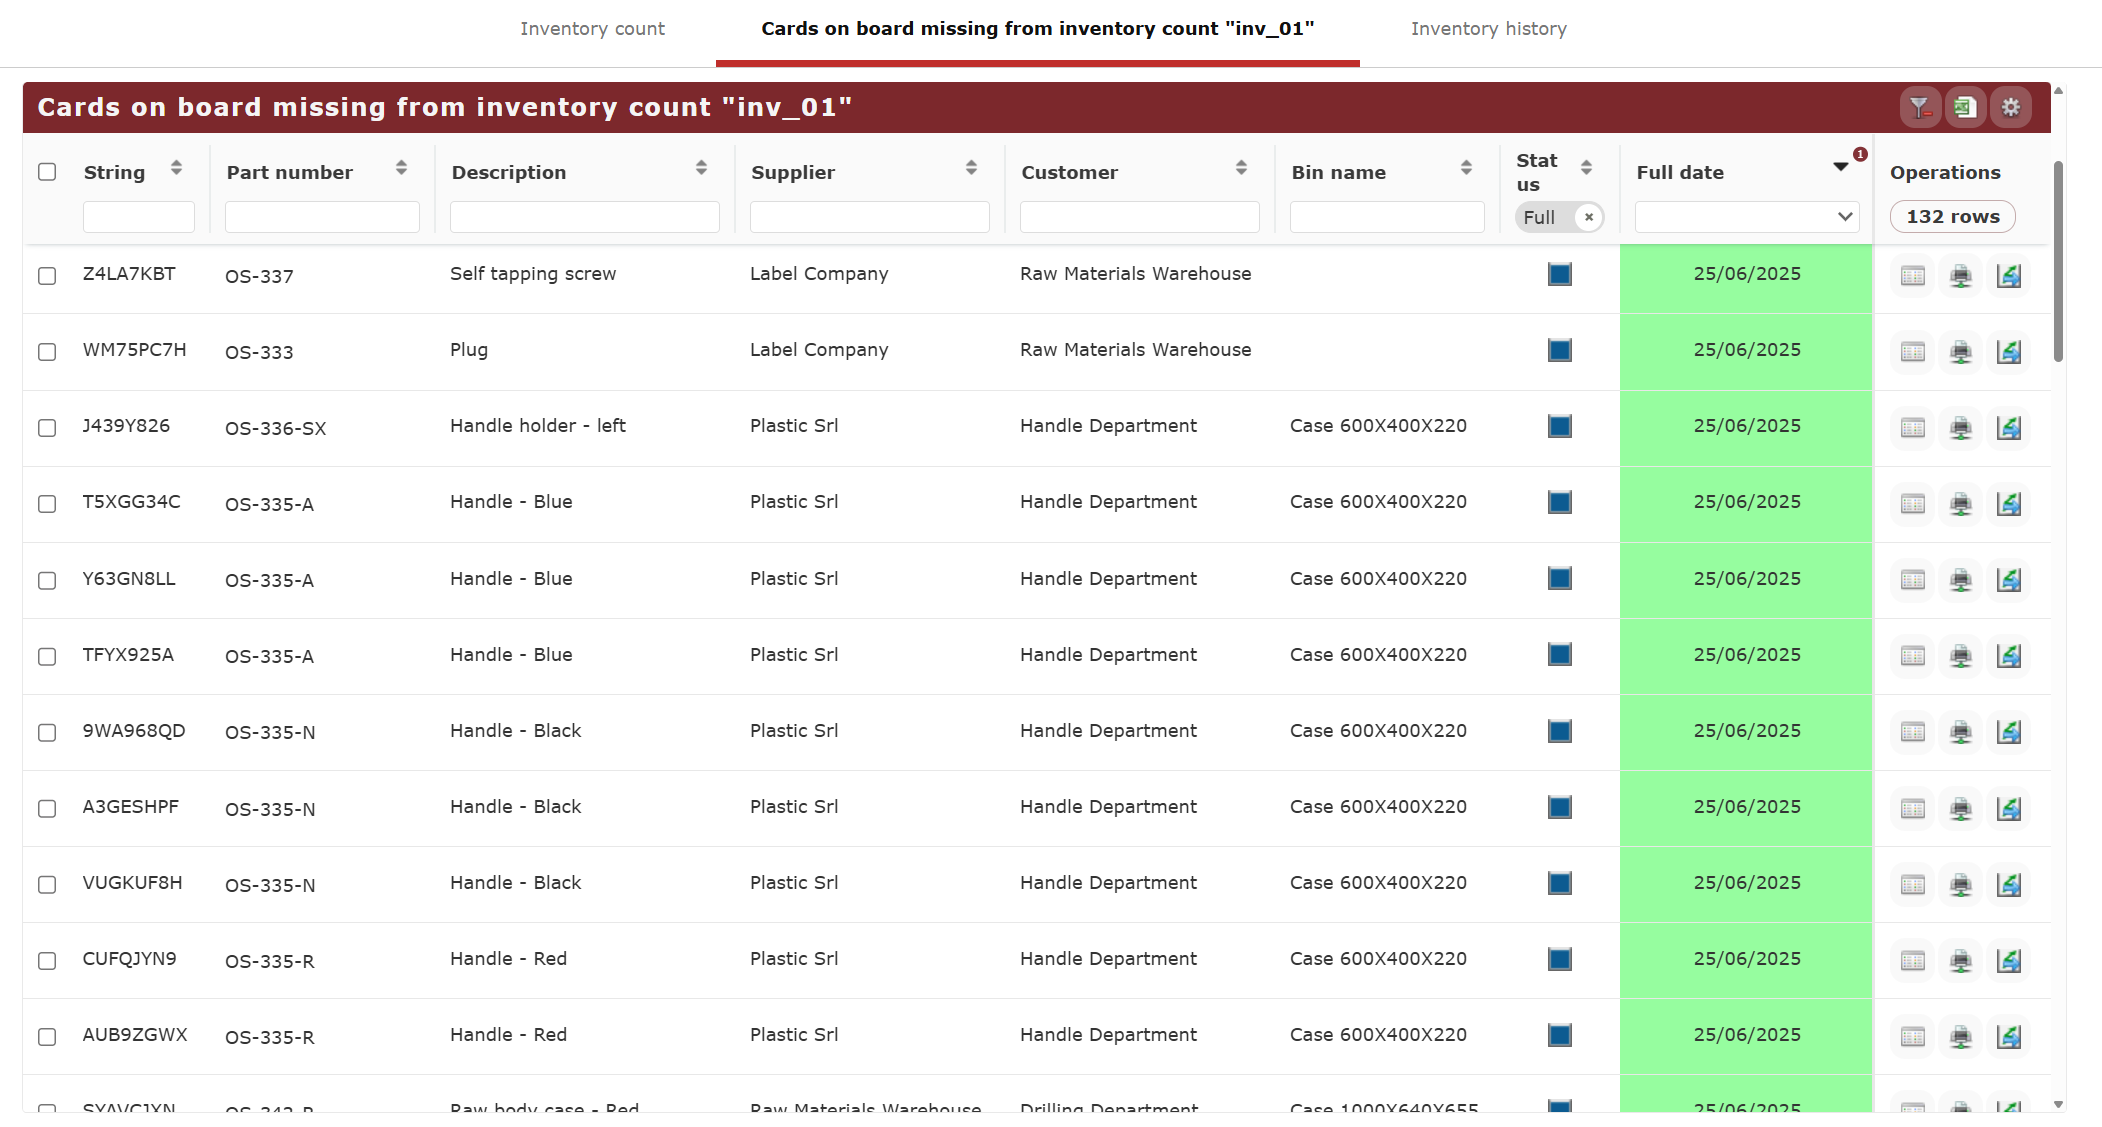Open table settings gear icon
The image size is (2102, 1127).
click(x=2011, y=107)
